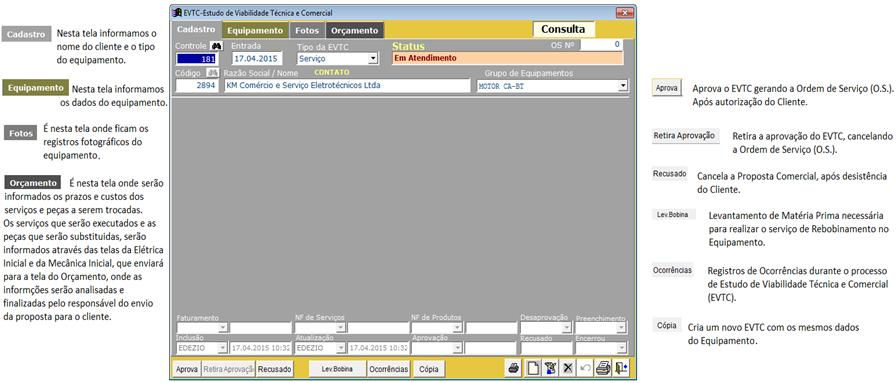Click the Cópia button
The image size is (896, 383).
click(429, 369)
